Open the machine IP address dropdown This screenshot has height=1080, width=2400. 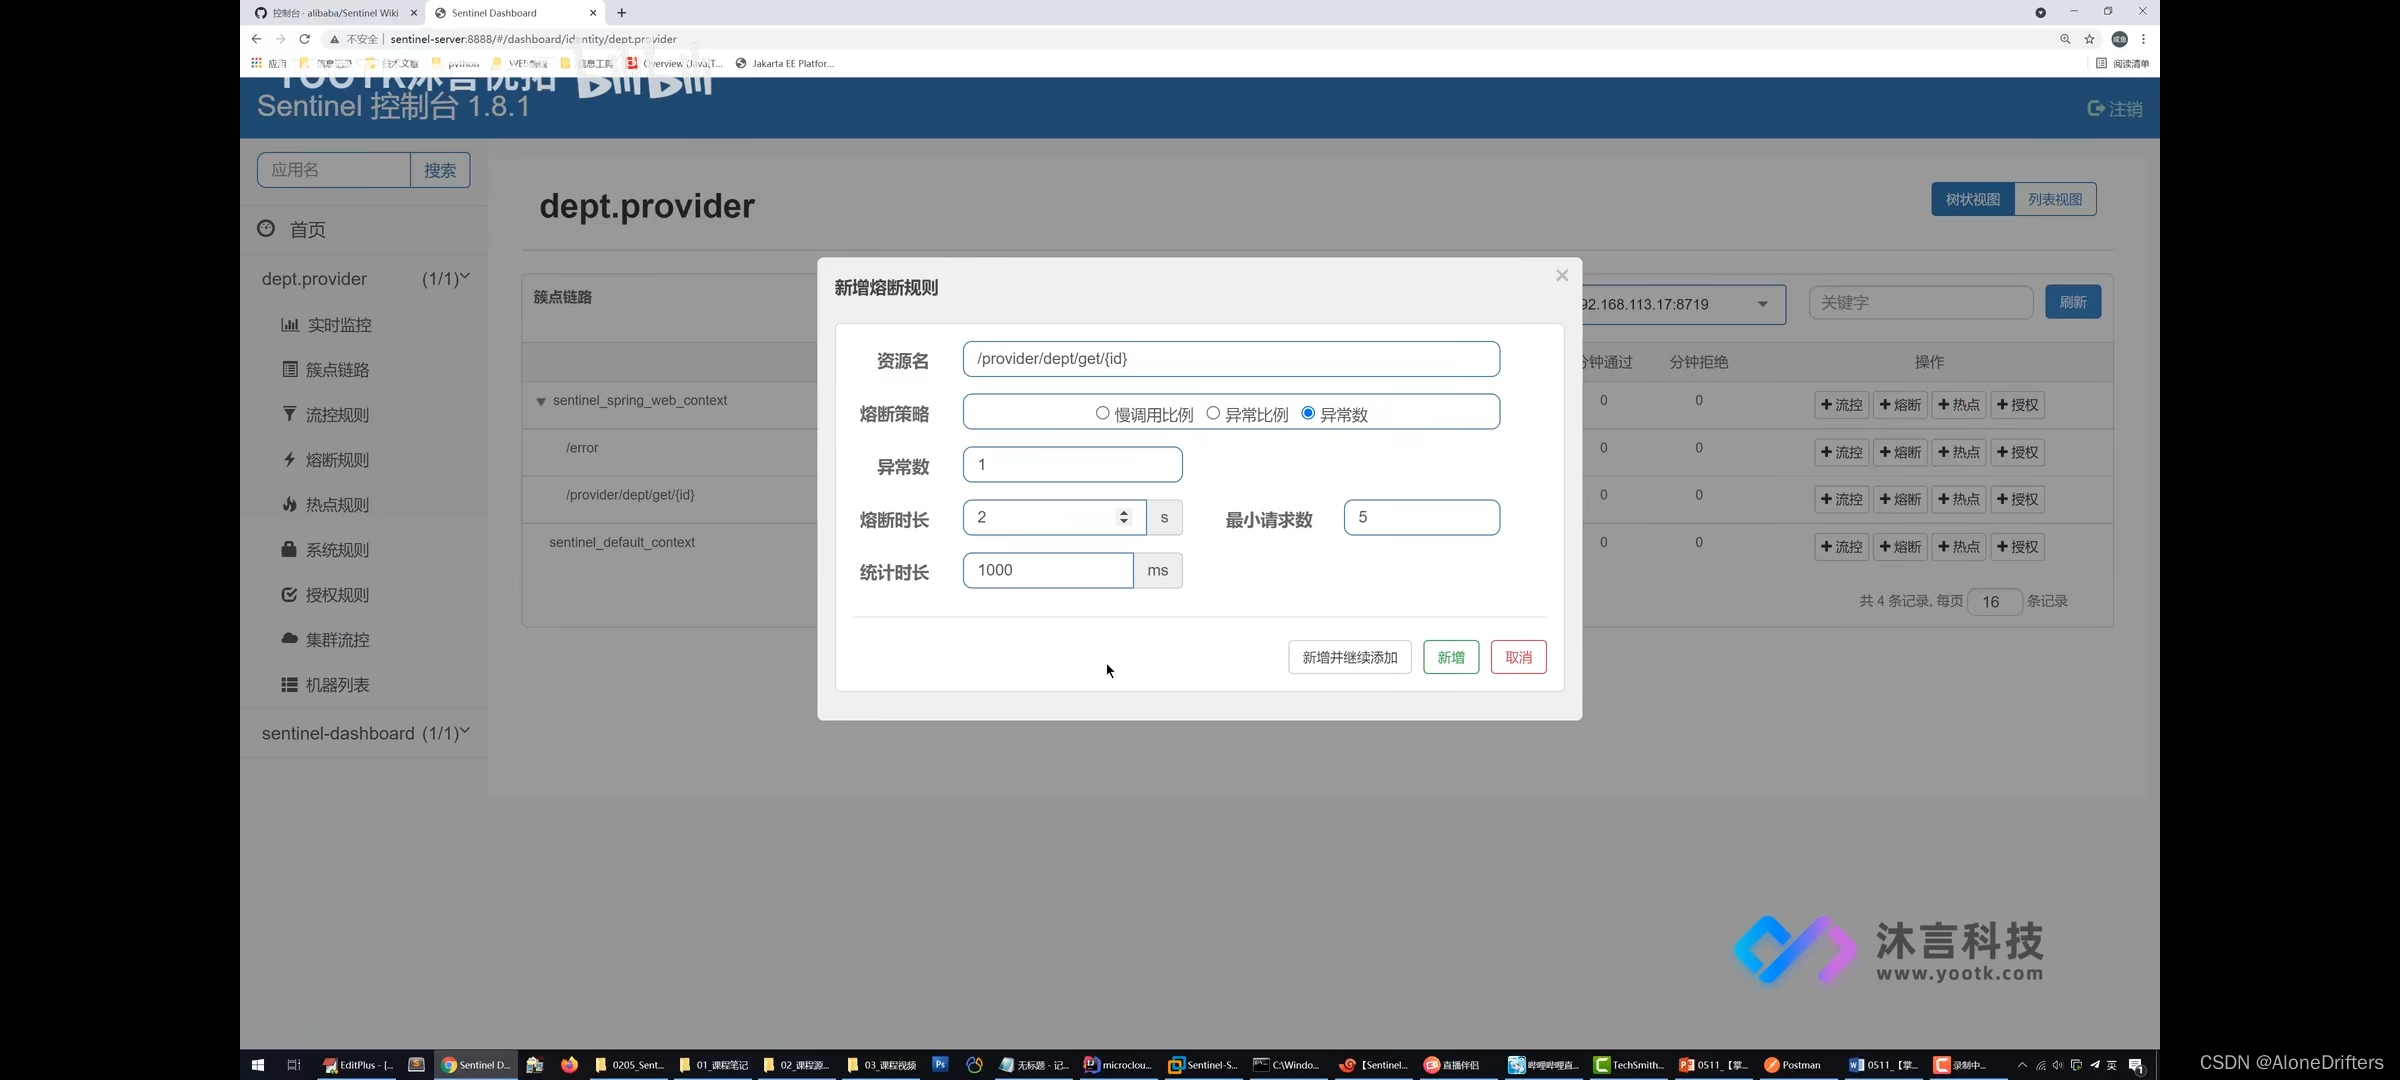pos(1683,304)
